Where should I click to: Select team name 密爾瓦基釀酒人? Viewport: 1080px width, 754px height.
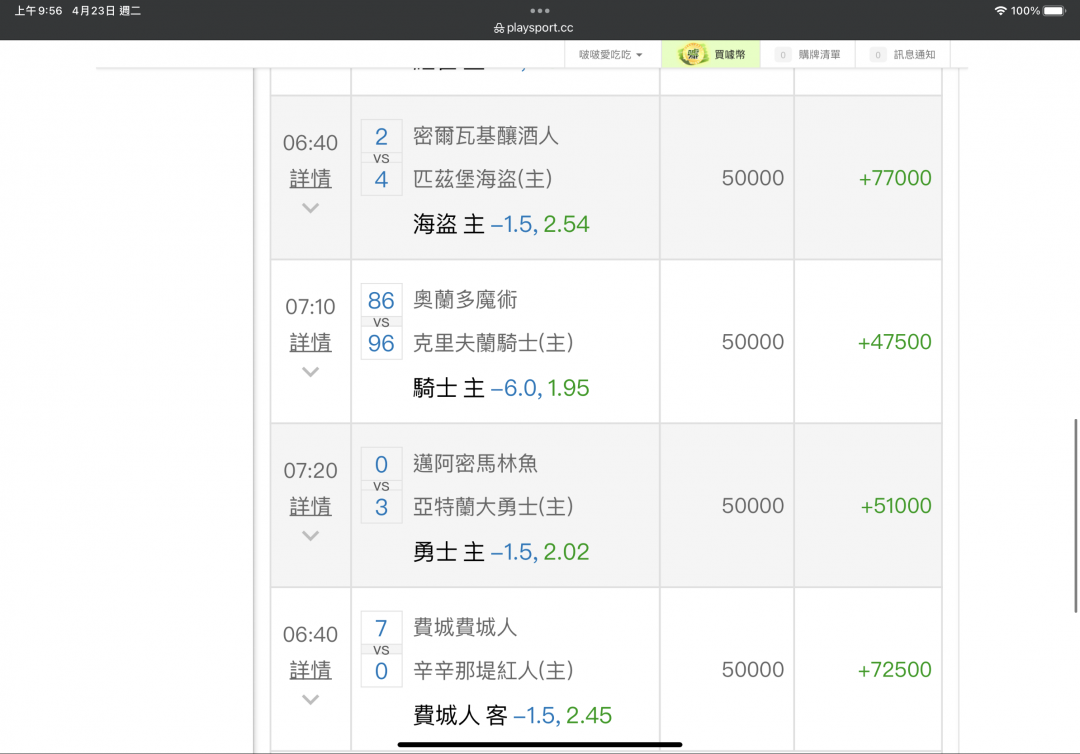click(x=486, y=136)
